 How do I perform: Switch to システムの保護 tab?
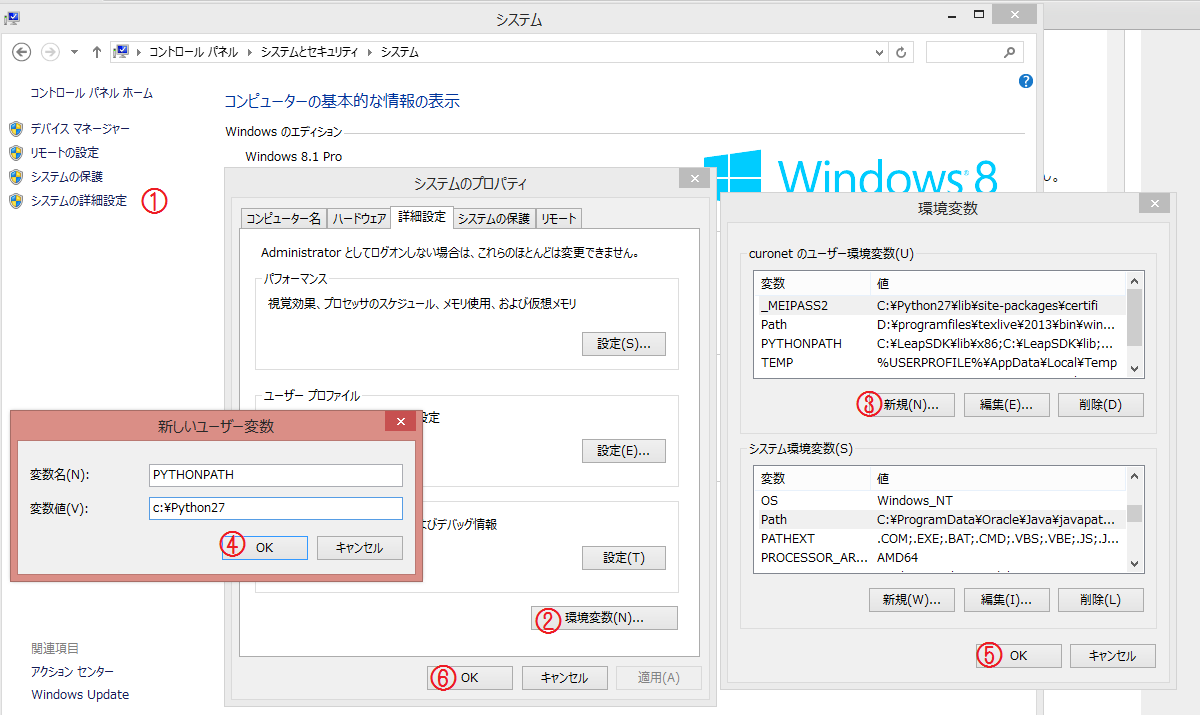pyautogui.click(x=494, y=219)
